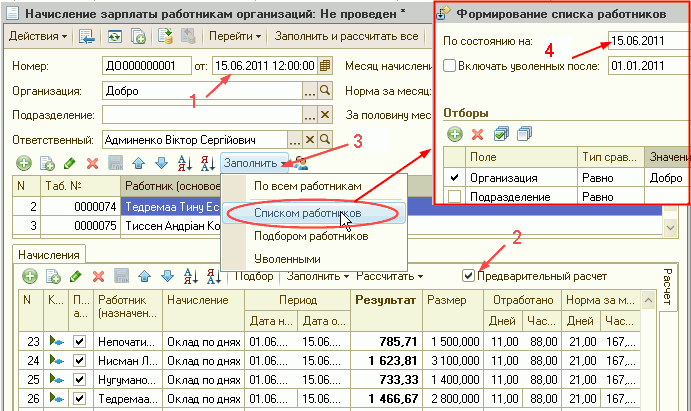Choose Подбором работников menu item
Viewport: 691px width, 411px height.
point(311,237)
